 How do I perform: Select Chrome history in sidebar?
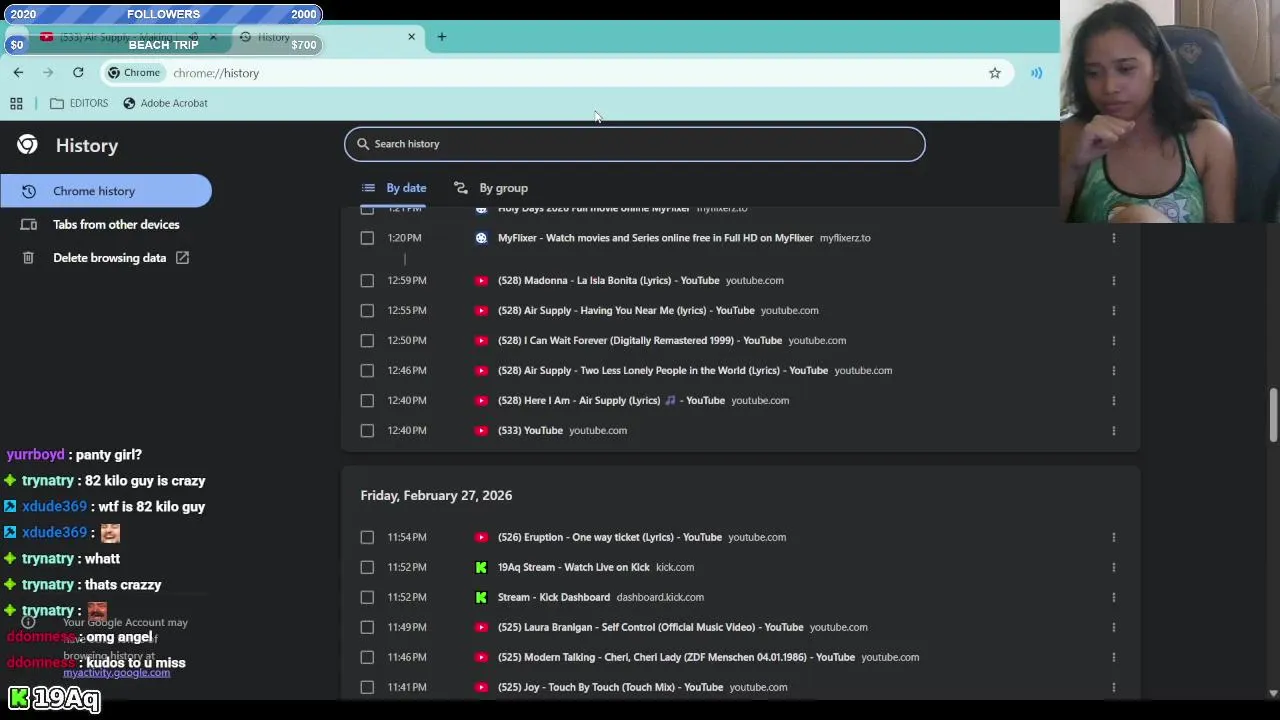coord(105,191)
